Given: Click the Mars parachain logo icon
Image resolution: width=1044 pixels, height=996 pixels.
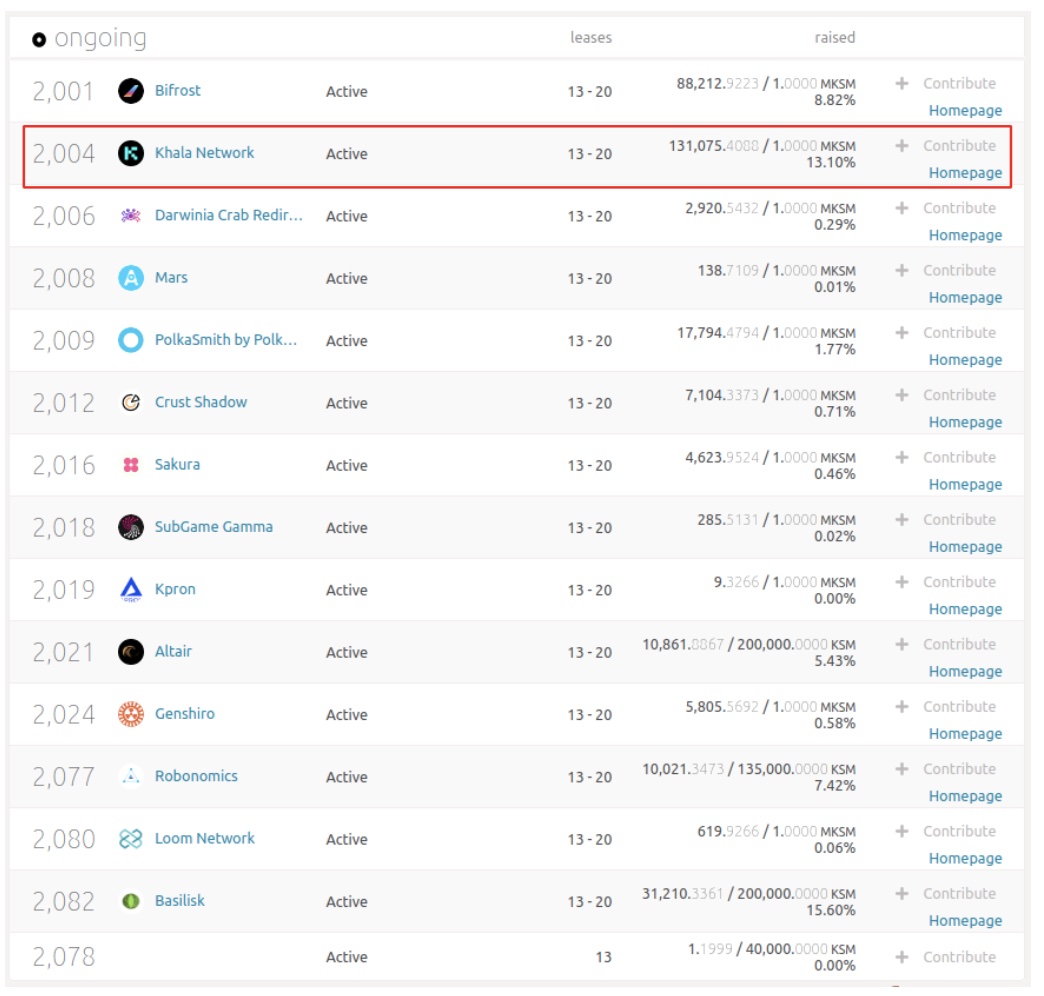Looking at the screenshot, I should click(130, 278).
